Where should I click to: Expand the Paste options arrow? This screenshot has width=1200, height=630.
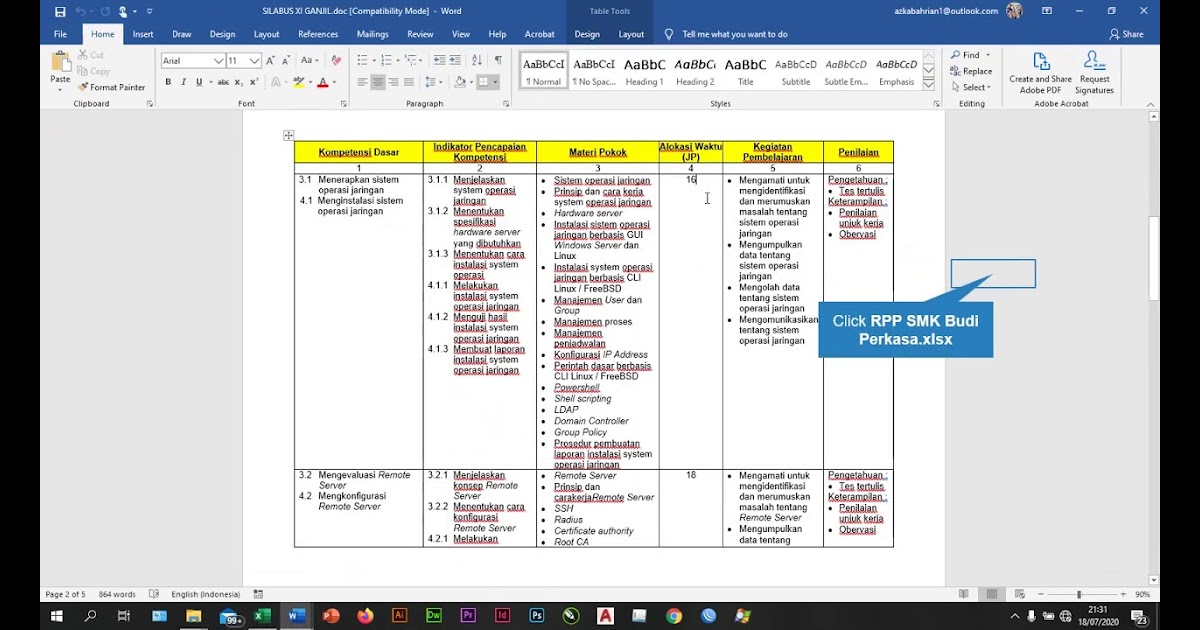click(60, 88)
